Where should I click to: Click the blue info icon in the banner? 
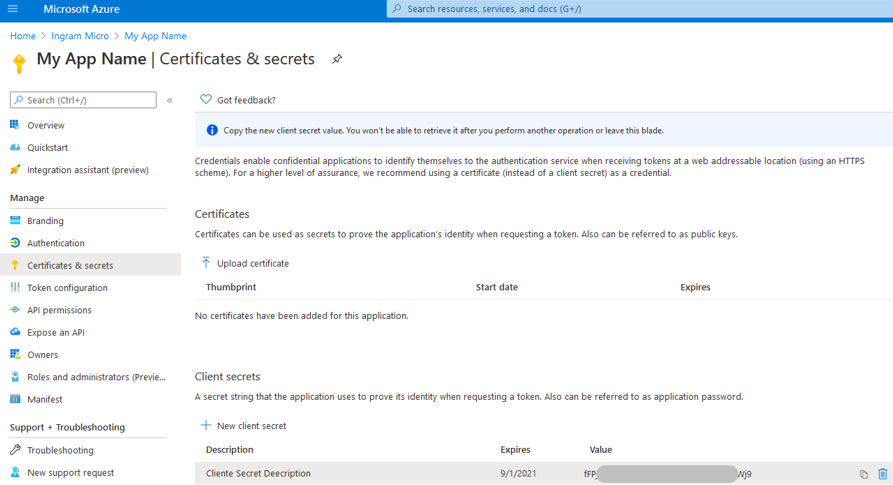[x=212, y=130]
